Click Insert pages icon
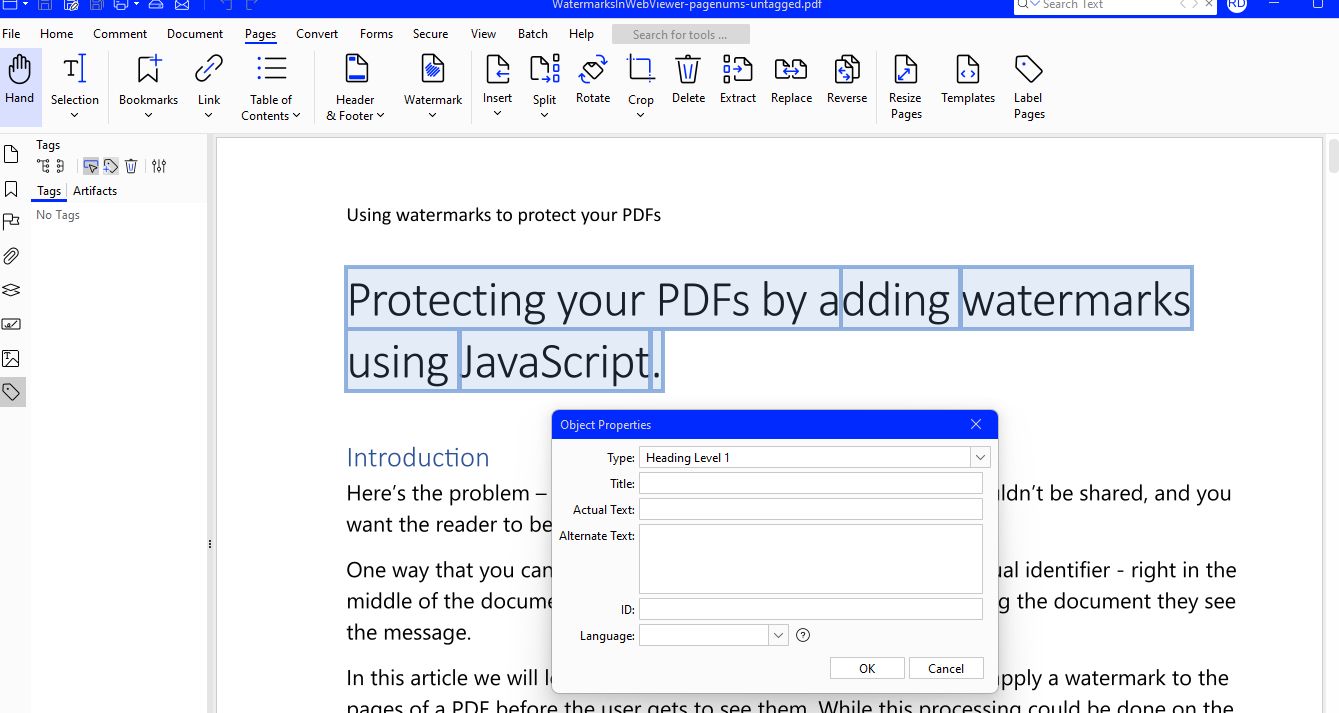The height and width of the screenshot is (713, 1339). click(497, 69)
